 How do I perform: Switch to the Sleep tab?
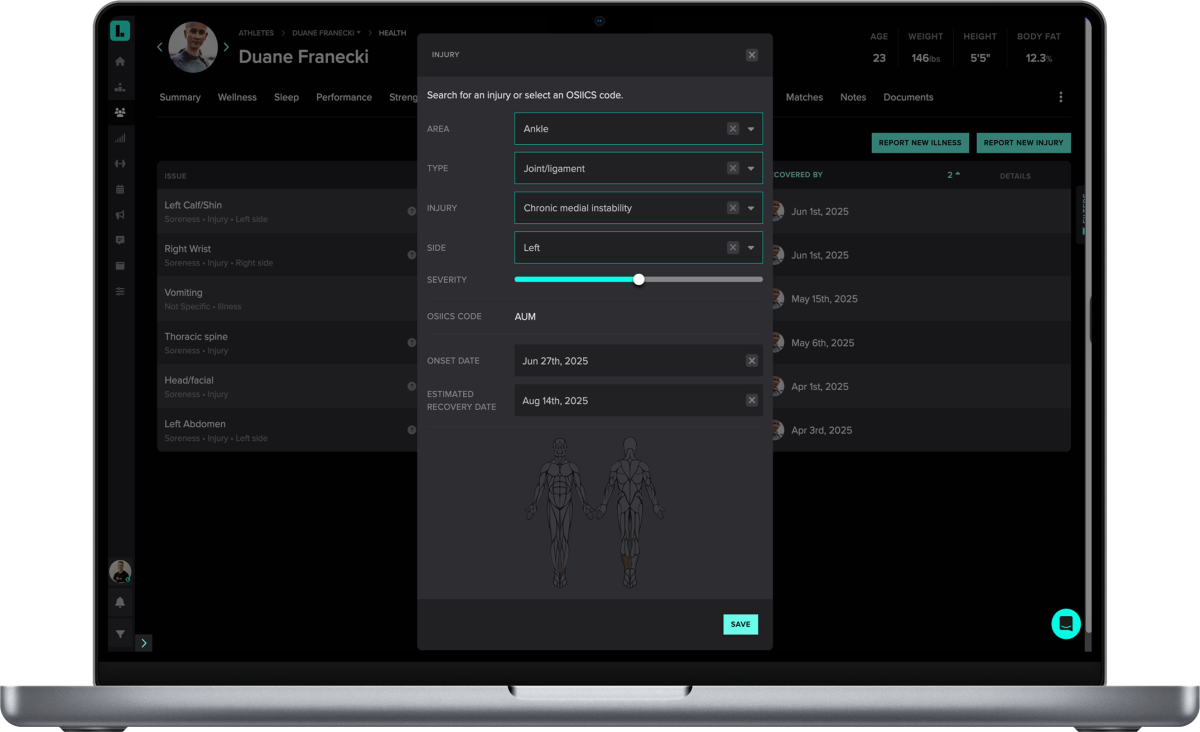(x=286, y=97)
